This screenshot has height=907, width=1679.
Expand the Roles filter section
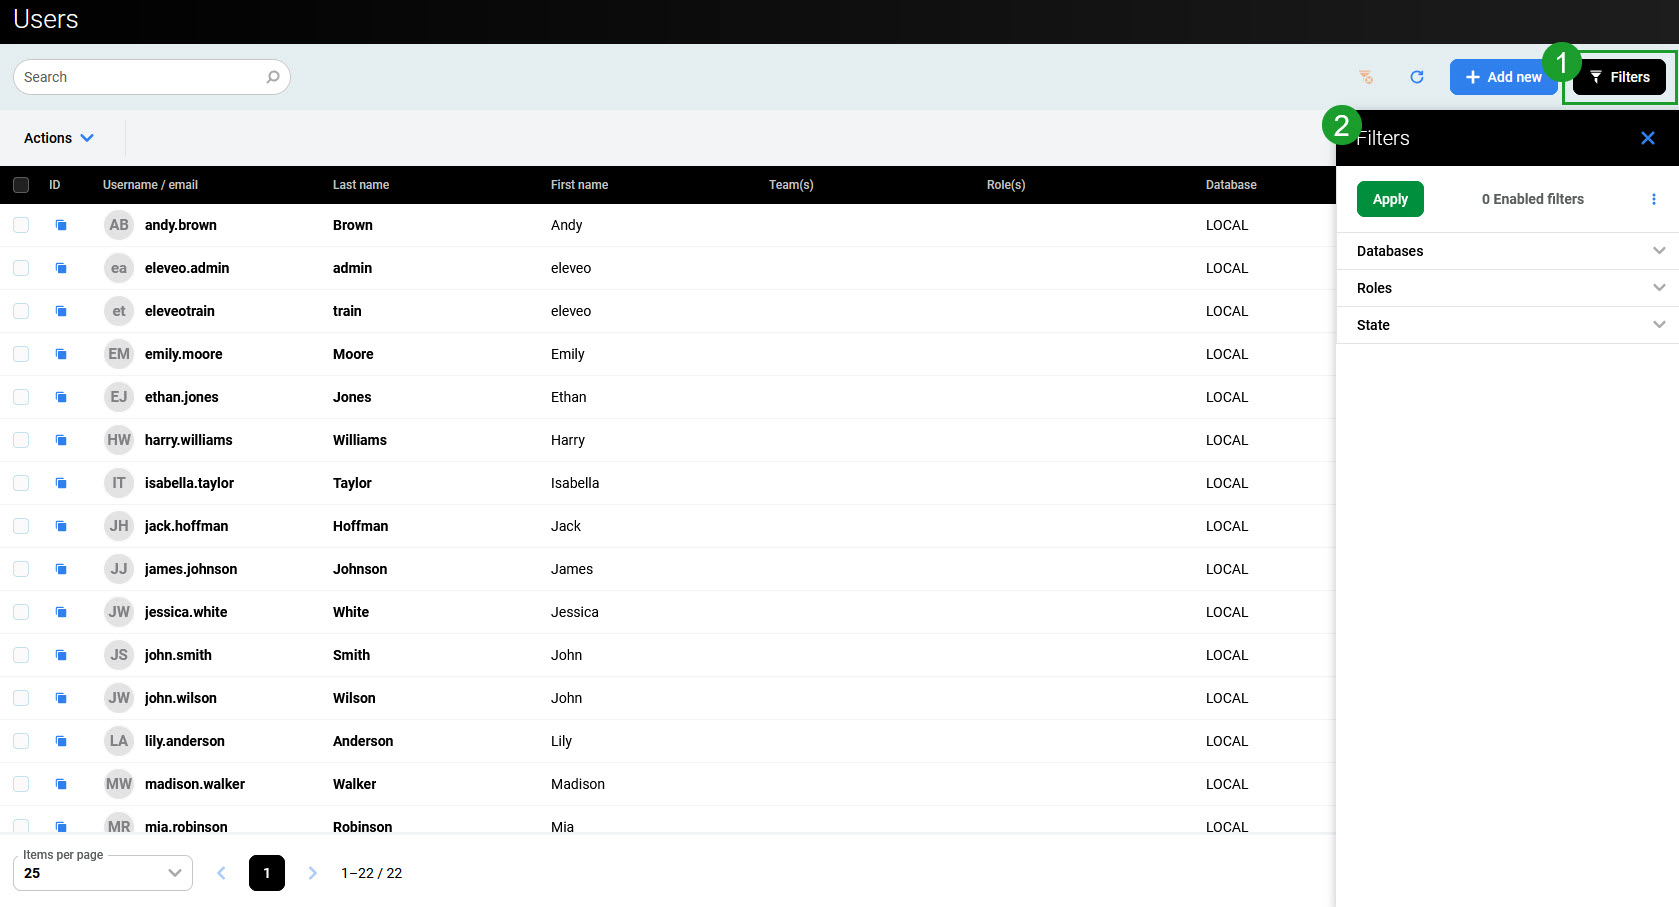pyautogui.click(x=1507, y=288)
